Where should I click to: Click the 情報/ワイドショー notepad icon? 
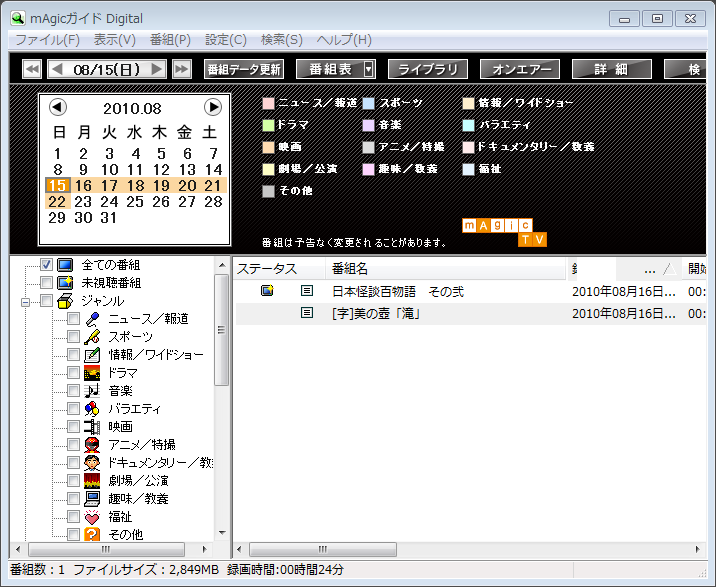coord(92,355)
